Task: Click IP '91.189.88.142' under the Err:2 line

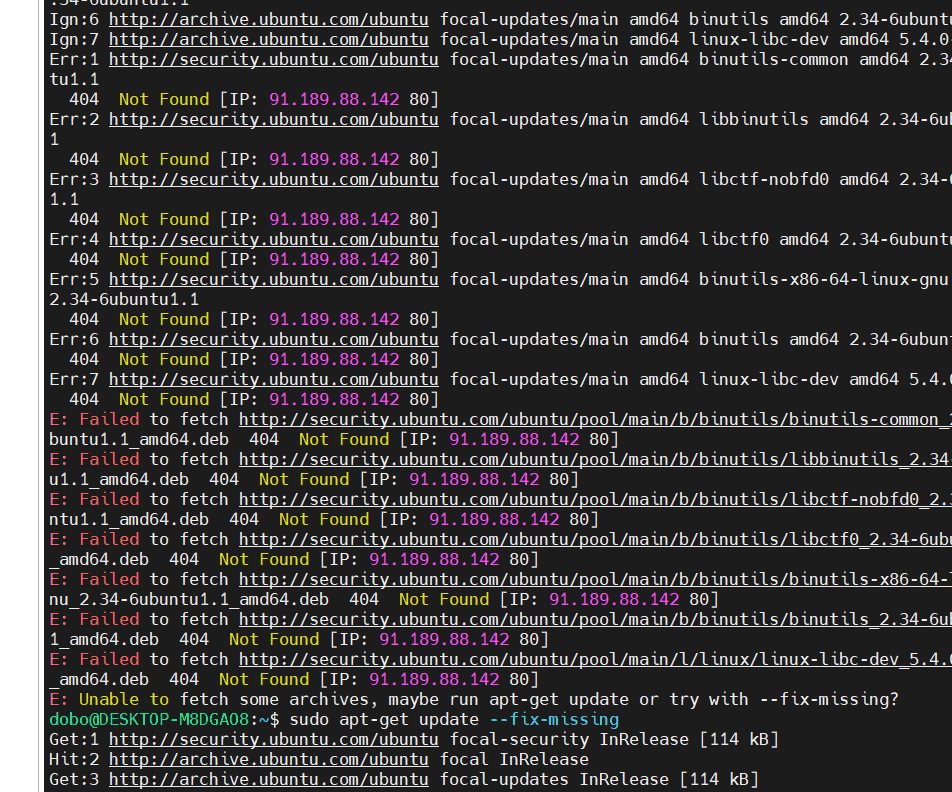Action: [334, 160]
